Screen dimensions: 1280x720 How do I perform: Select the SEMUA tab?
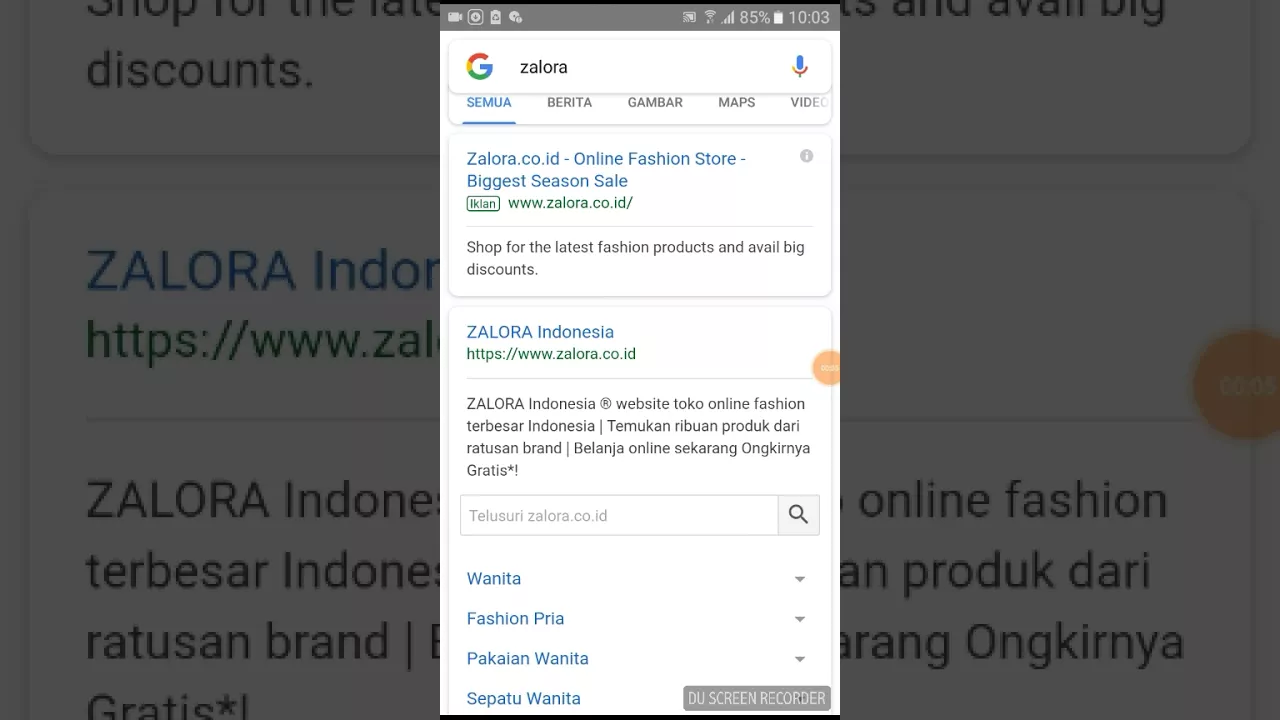point(489,102)
